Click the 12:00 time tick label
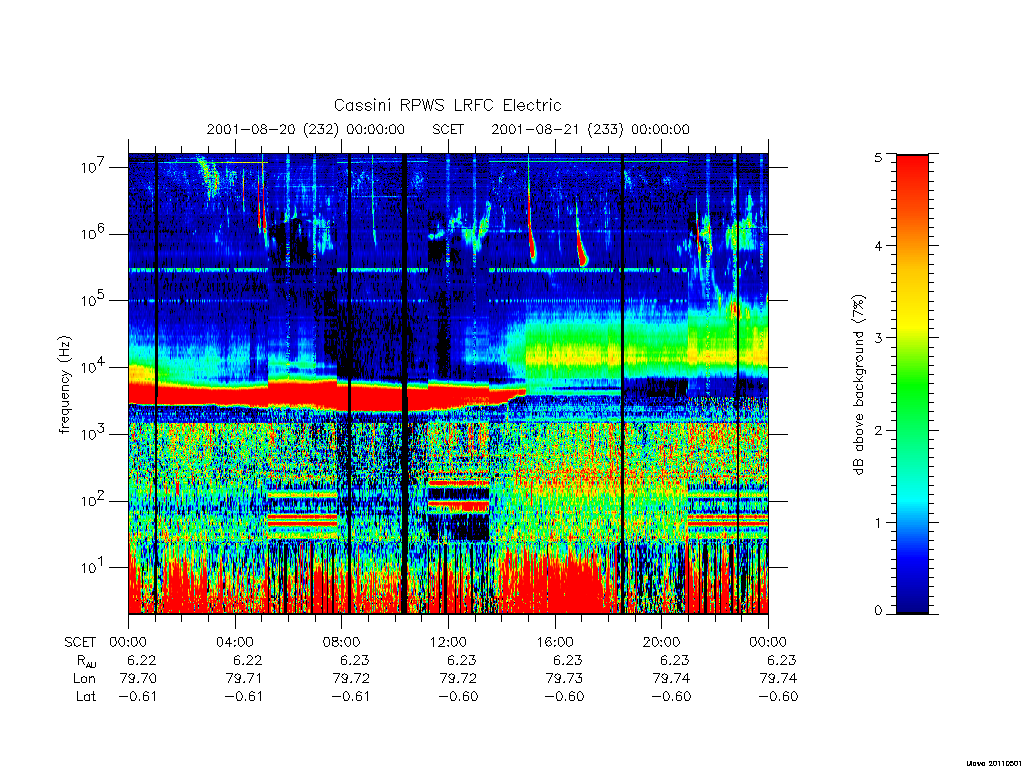Screen dimensions: 1024x768 448,643
